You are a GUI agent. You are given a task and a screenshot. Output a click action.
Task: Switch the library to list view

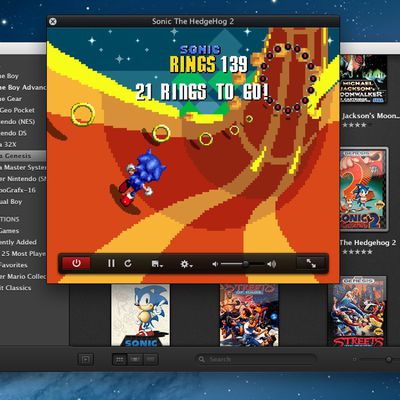[150, 359]
